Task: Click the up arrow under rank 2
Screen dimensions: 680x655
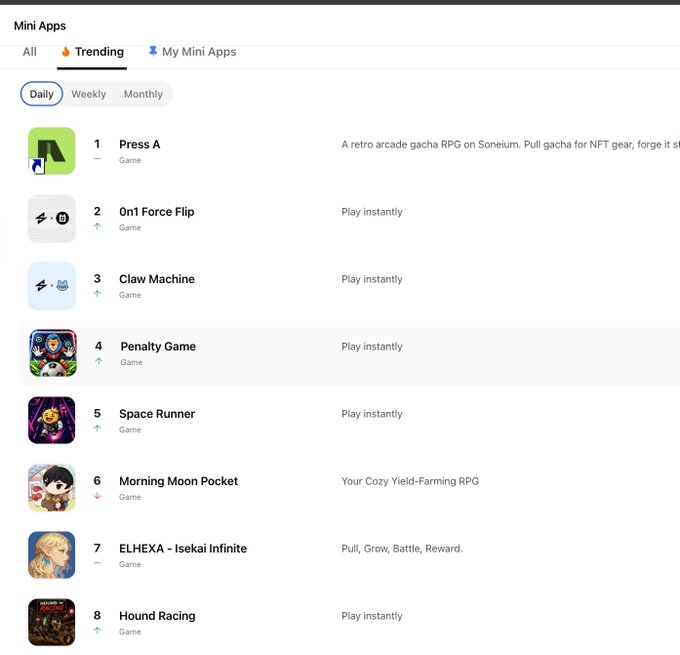Action: tap(97, 226)
